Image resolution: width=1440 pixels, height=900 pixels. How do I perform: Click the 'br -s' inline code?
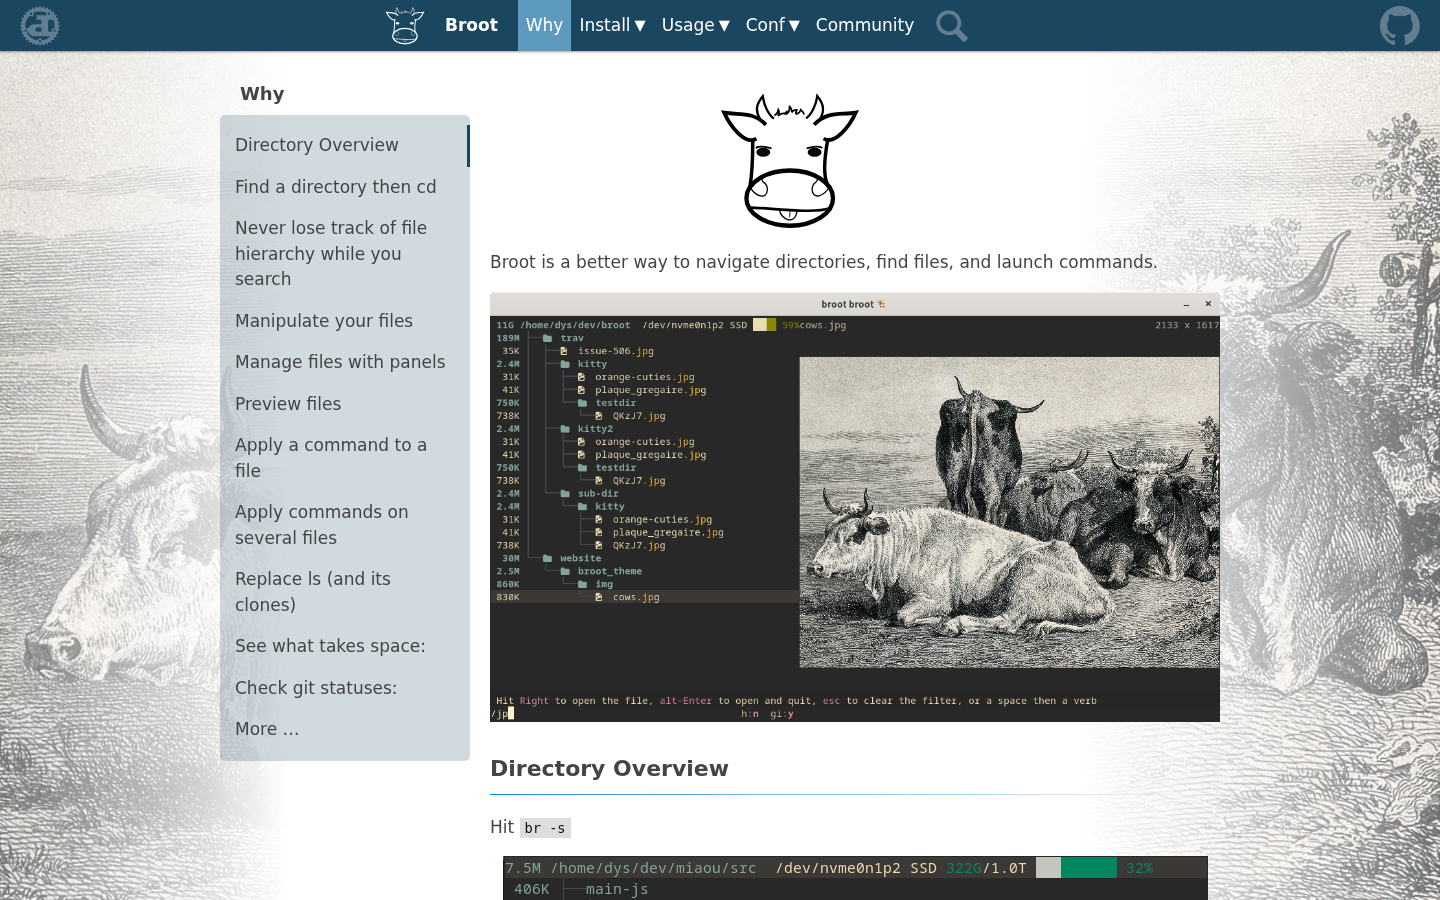coord(545,828)
